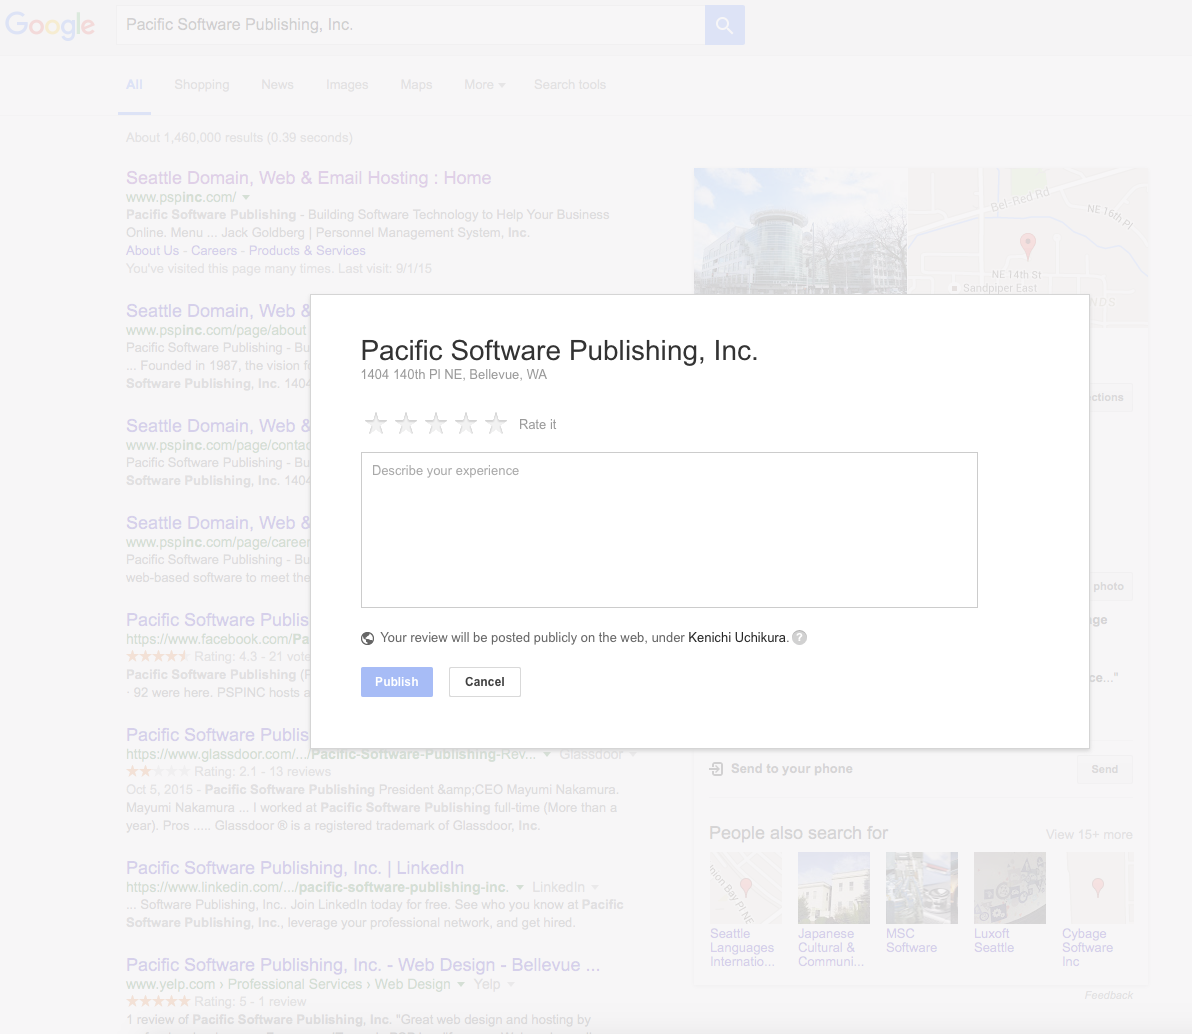
Task: Switch to the Images tab
Action: 347,84
